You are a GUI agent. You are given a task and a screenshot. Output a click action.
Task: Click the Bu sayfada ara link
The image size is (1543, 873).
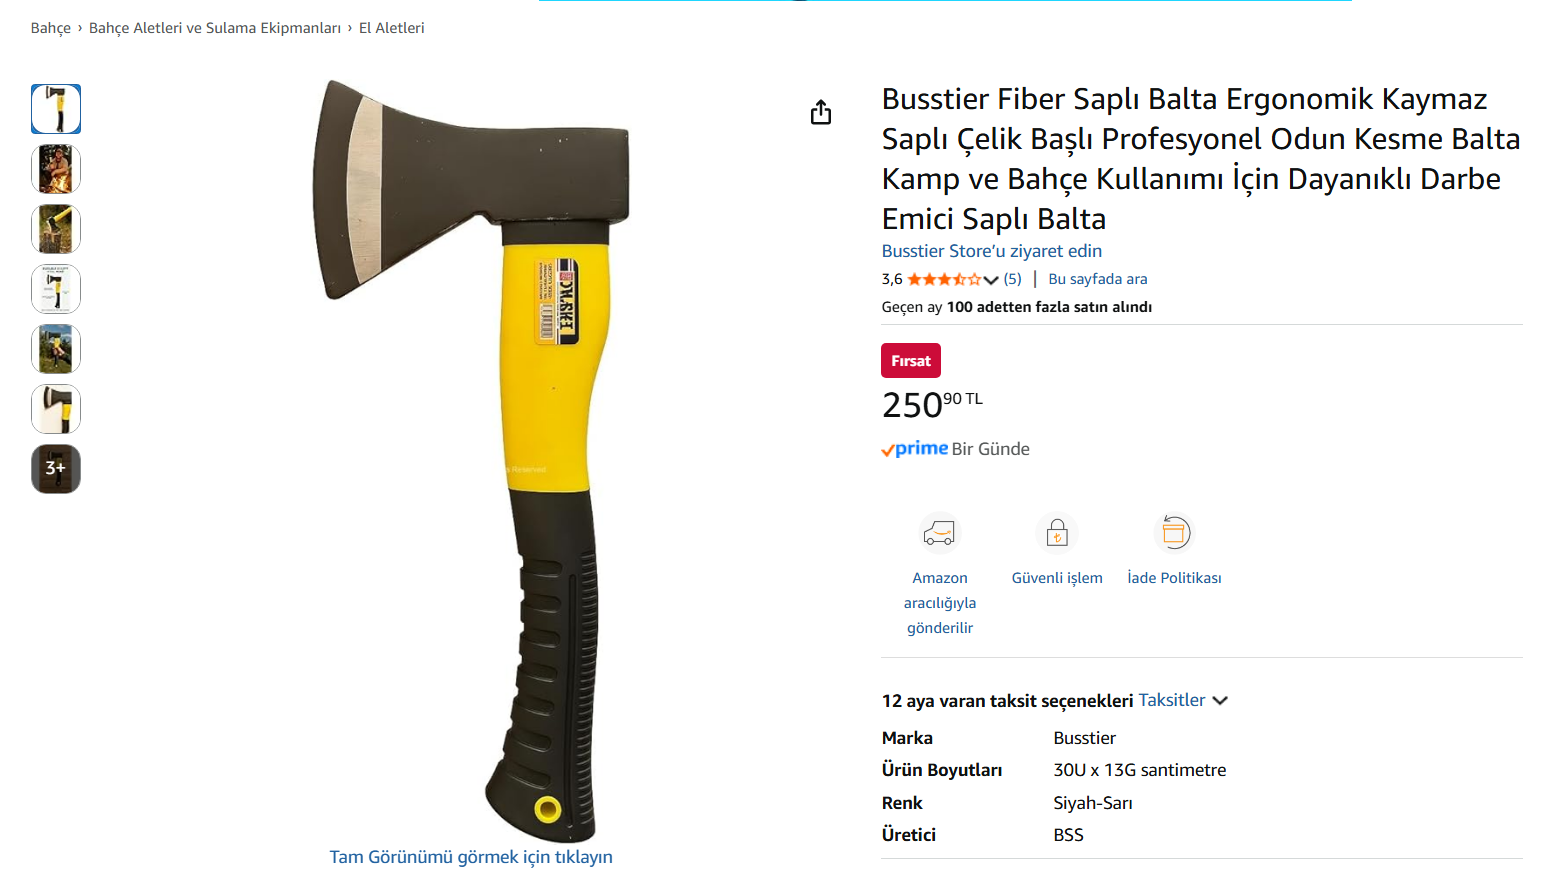coord(1097,279)
